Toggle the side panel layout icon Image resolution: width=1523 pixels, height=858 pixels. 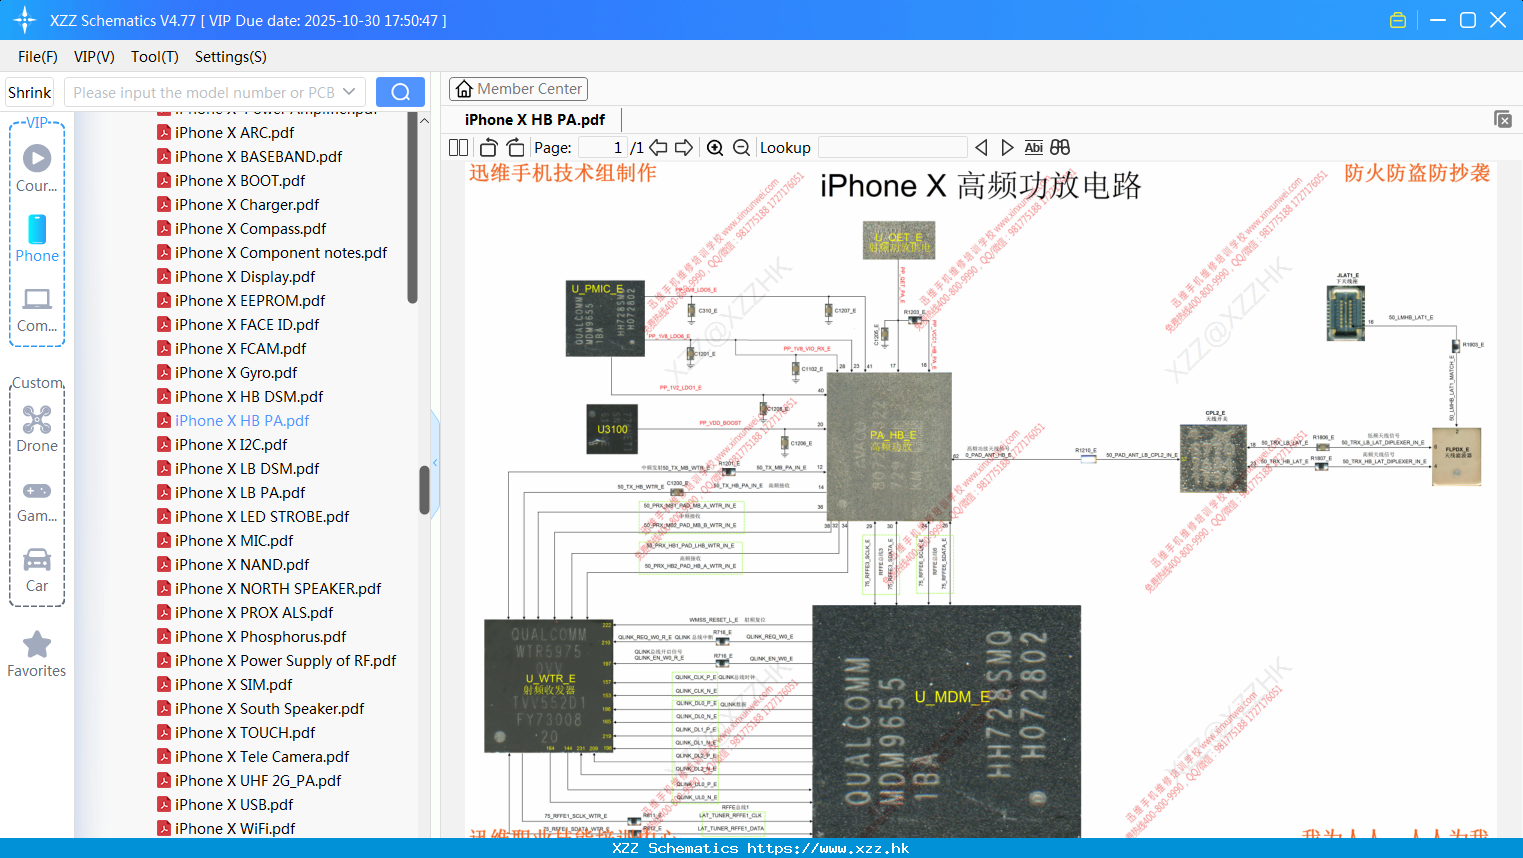[x=458, y=147]
